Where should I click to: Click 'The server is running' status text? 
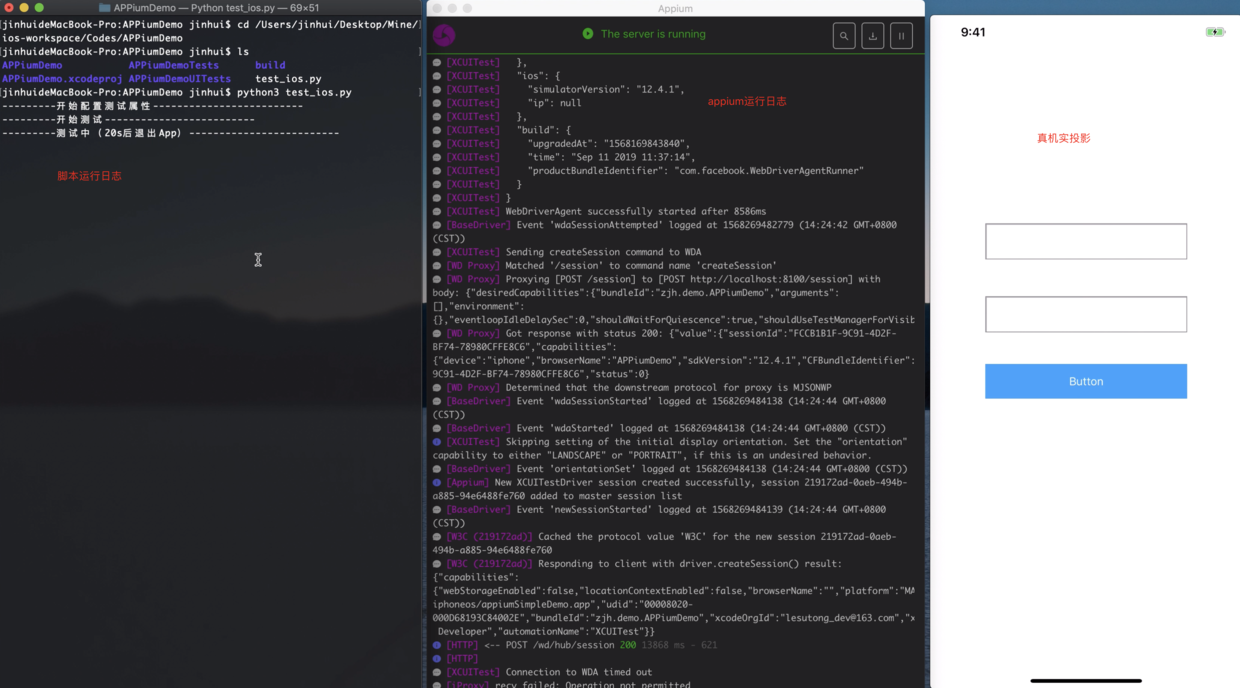(653, 34)
